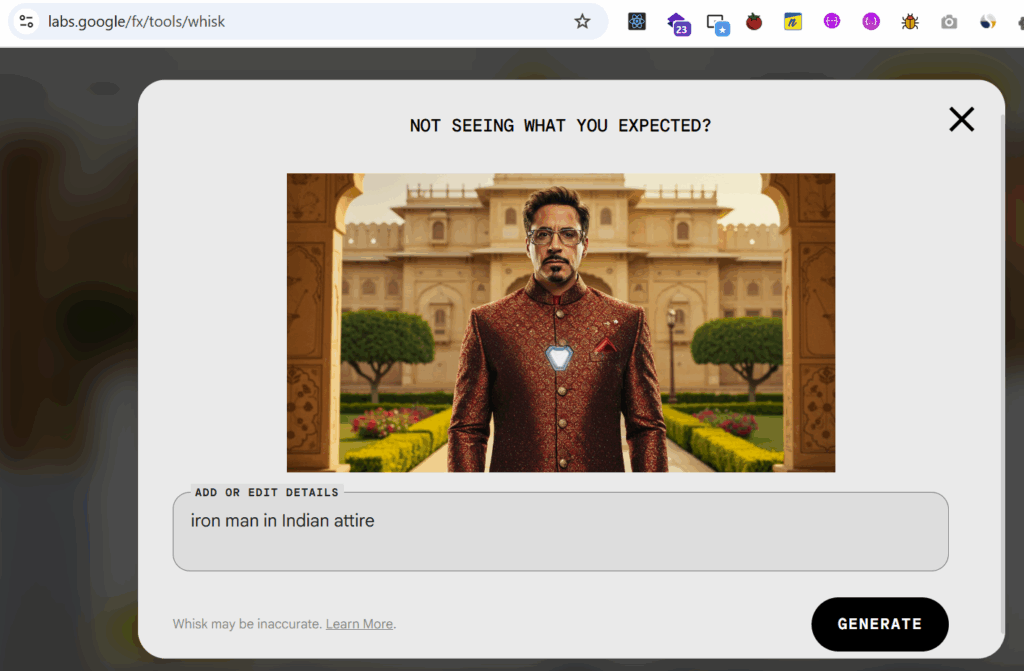The height and width of the screenshot is (671, 1024).
Task: Open the first purple braces extension icon
Action: click(832, 21)
